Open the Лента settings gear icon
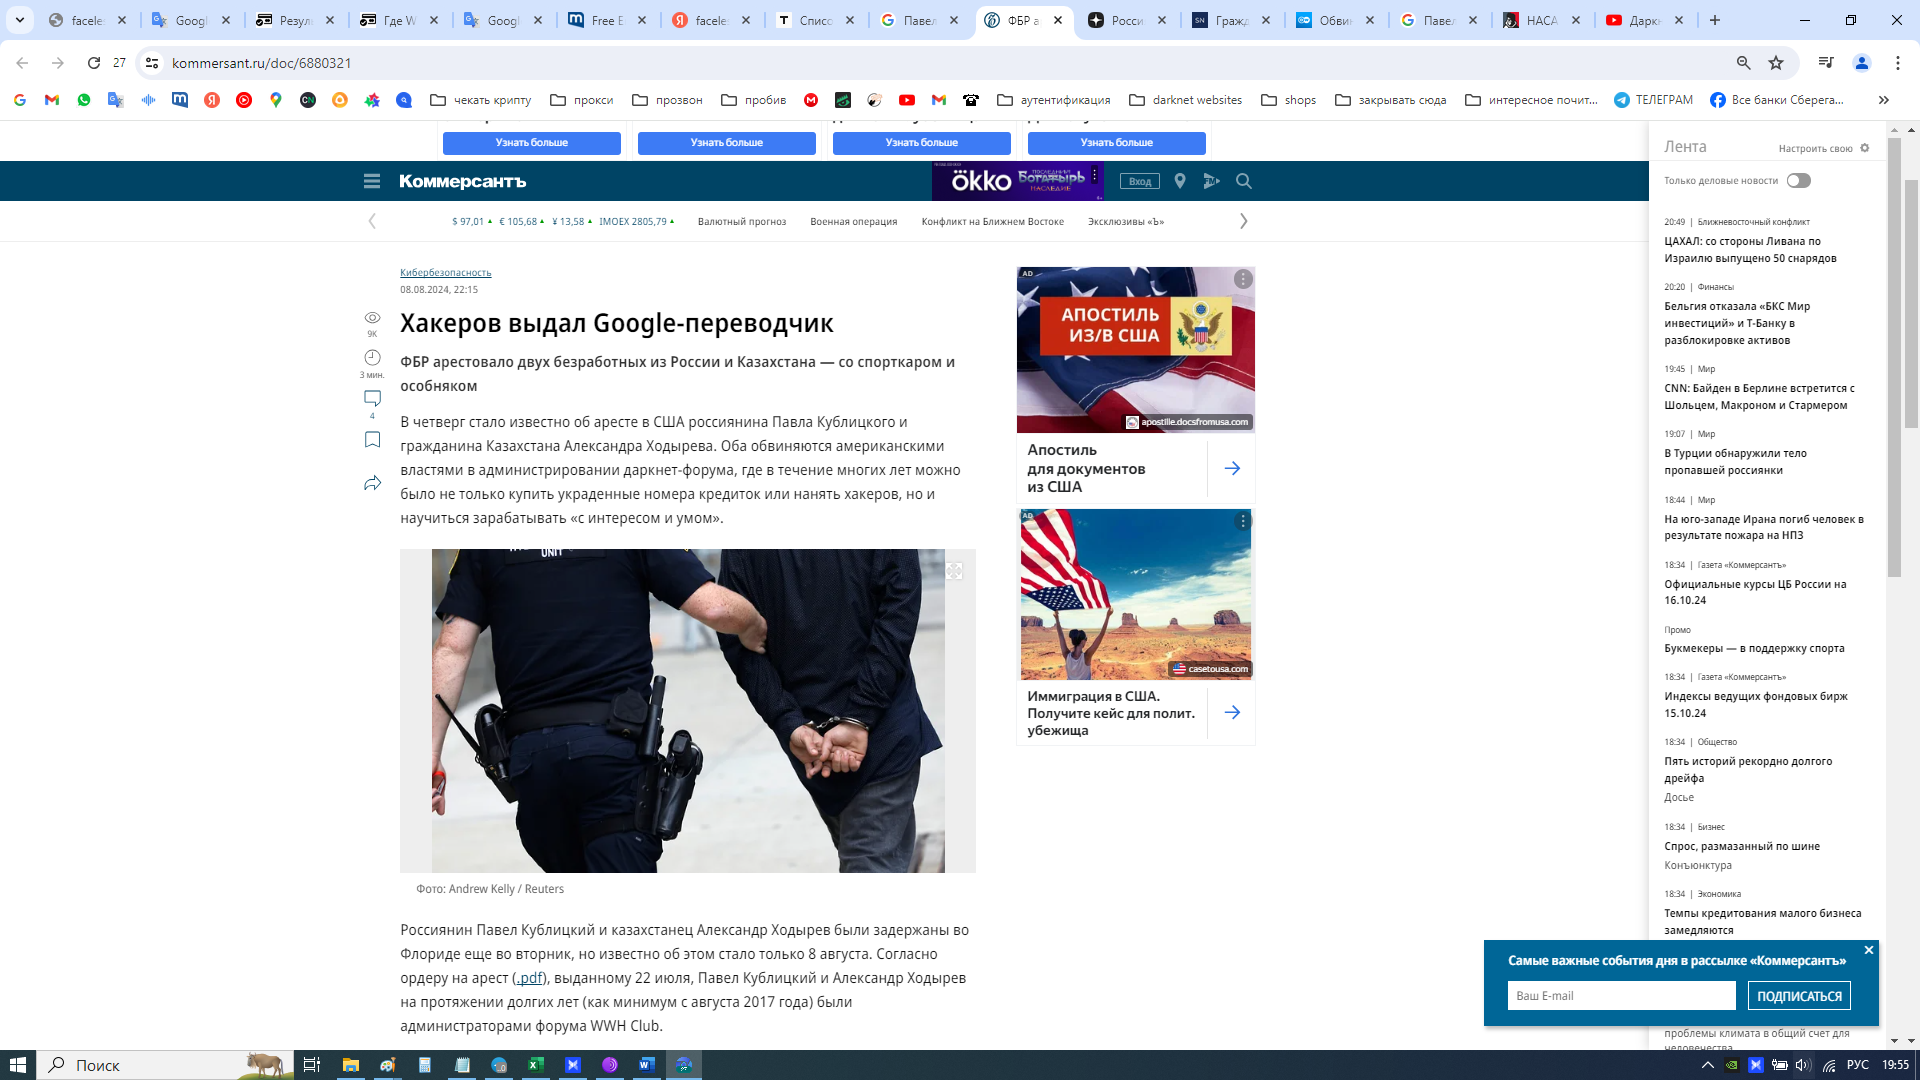The width and height of the screenshot is (1920, 1080). pos(1864,148)
